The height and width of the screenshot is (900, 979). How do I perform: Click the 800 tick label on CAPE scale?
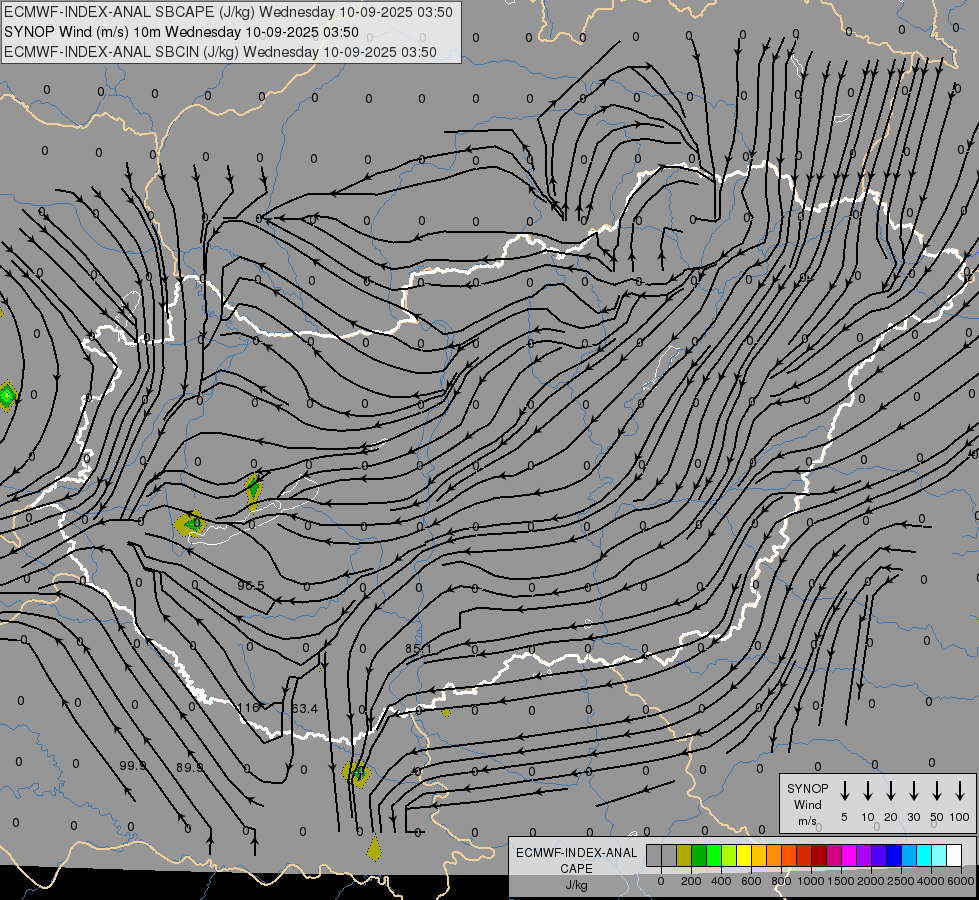[x=781, y=881]
